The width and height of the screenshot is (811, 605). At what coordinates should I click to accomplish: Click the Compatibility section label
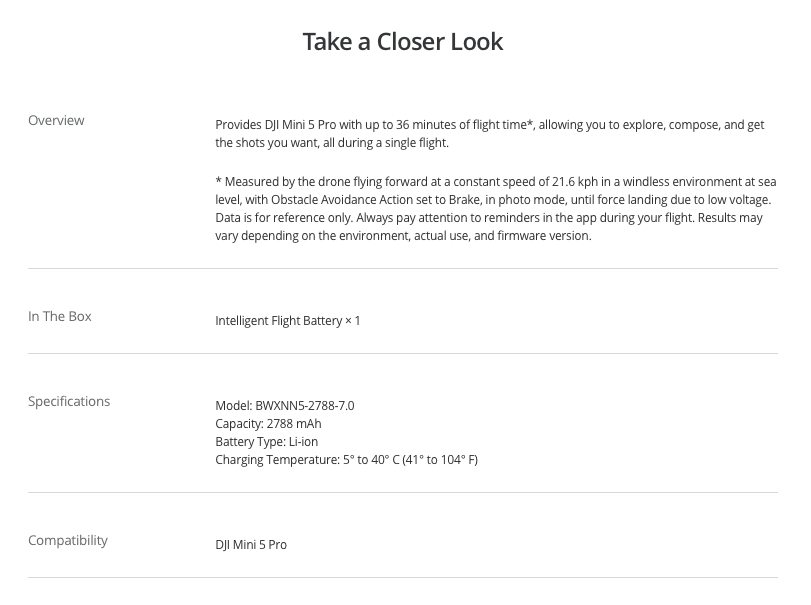click(x=68, y=540)
